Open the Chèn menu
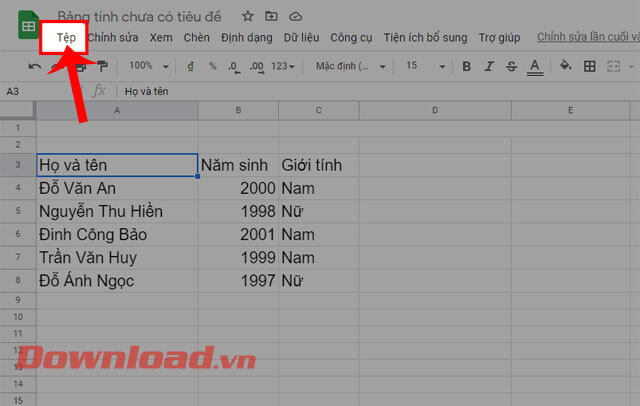This screenshot has height=406, width=640. point(196,38)
